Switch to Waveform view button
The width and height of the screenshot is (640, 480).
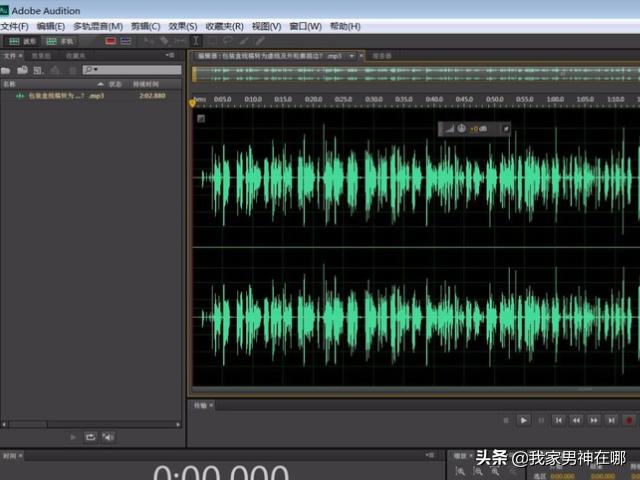(20, 41)
